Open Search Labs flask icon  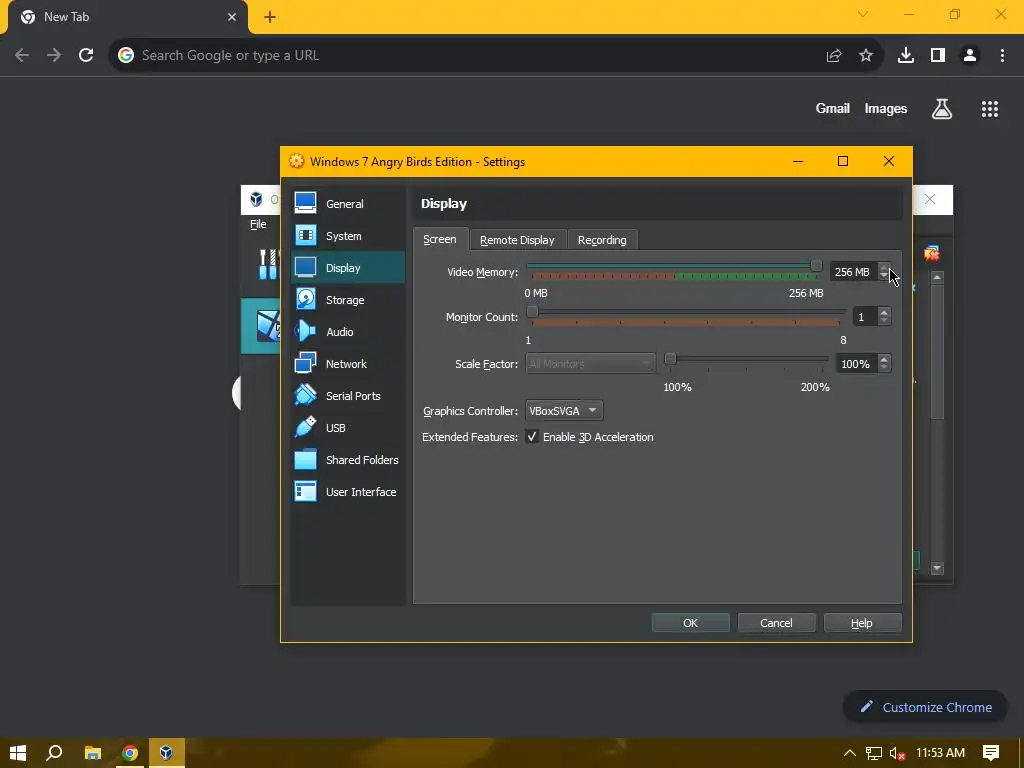coord(942,108)
